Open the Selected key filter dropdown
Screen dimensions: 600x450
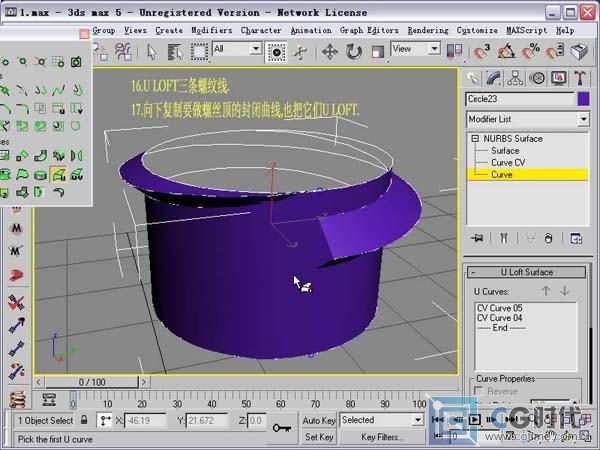tap(418, 420)
